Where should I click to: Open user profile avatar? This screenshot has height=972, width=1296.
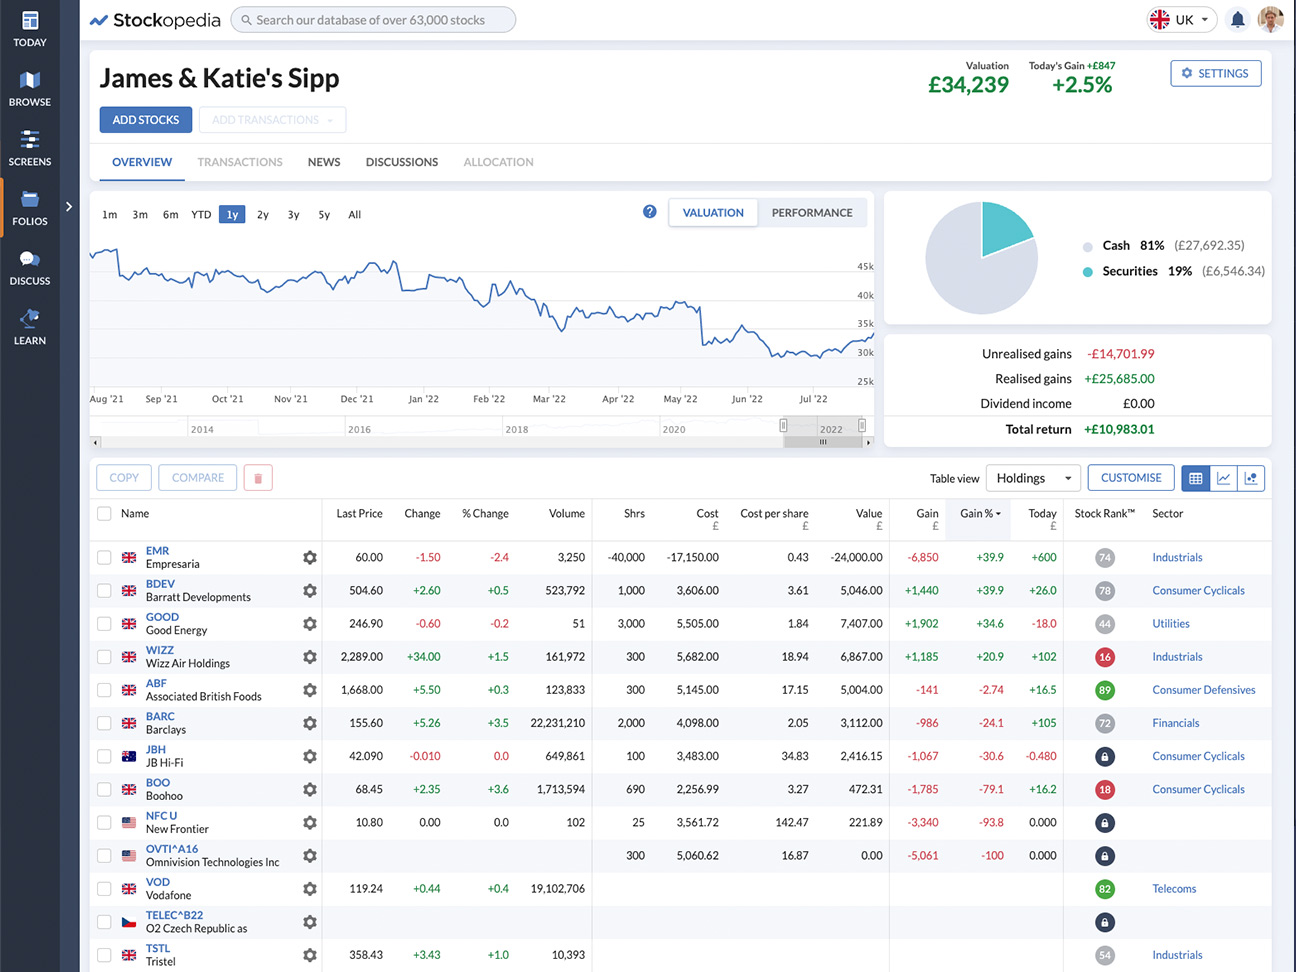[x=1270, y=20]
